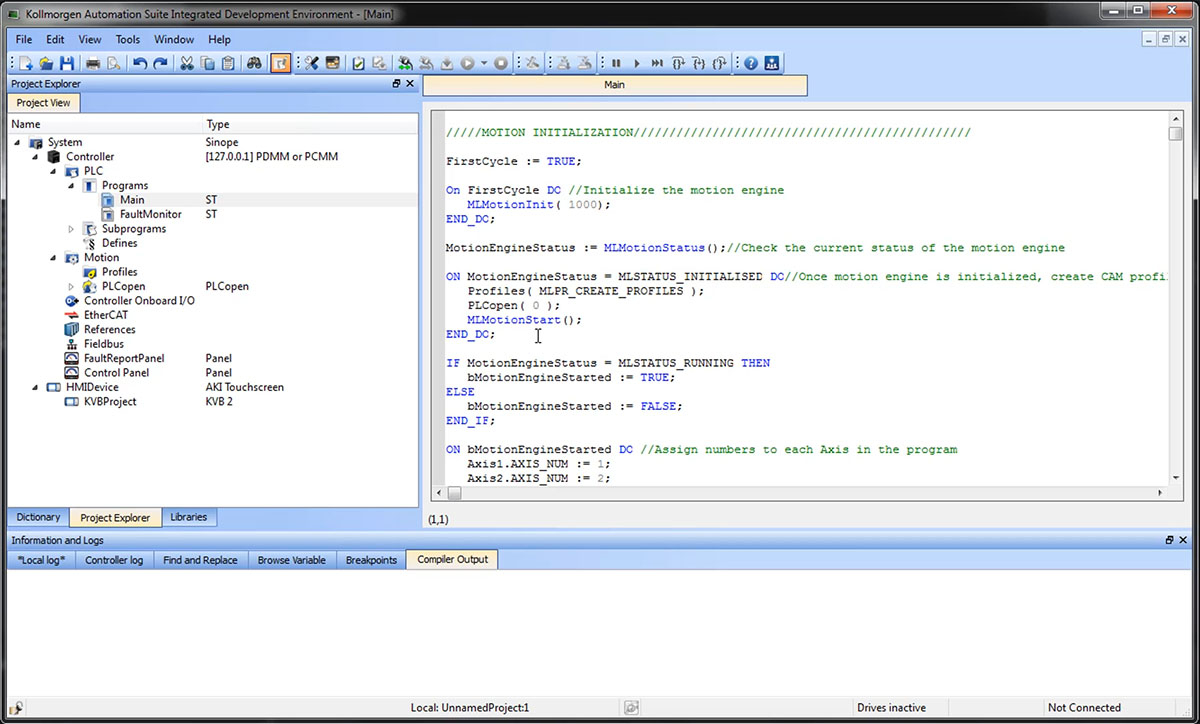Collapse the PLC tree node

pos(53,171)
